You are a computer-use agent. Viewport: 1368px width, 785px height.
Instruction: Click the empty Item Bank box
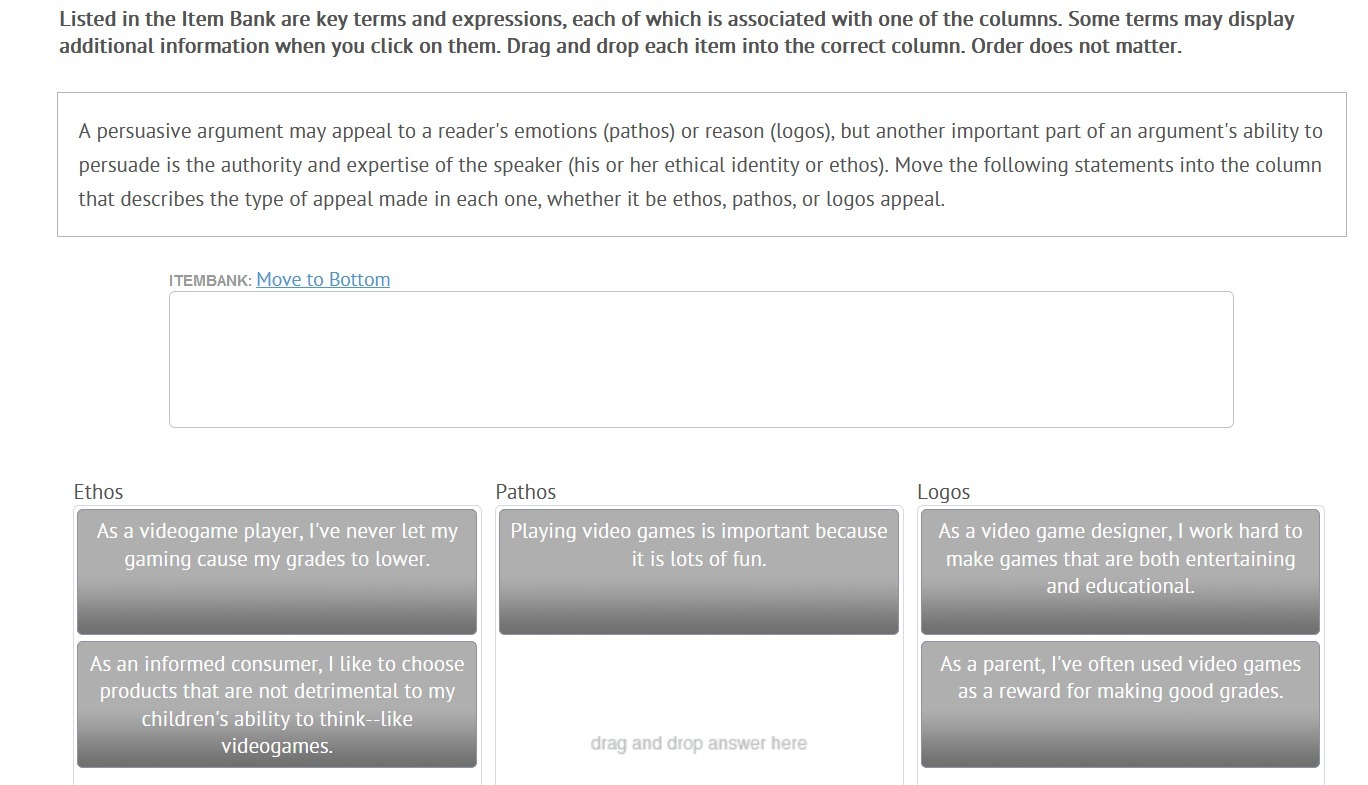click(x=700, y=360)
